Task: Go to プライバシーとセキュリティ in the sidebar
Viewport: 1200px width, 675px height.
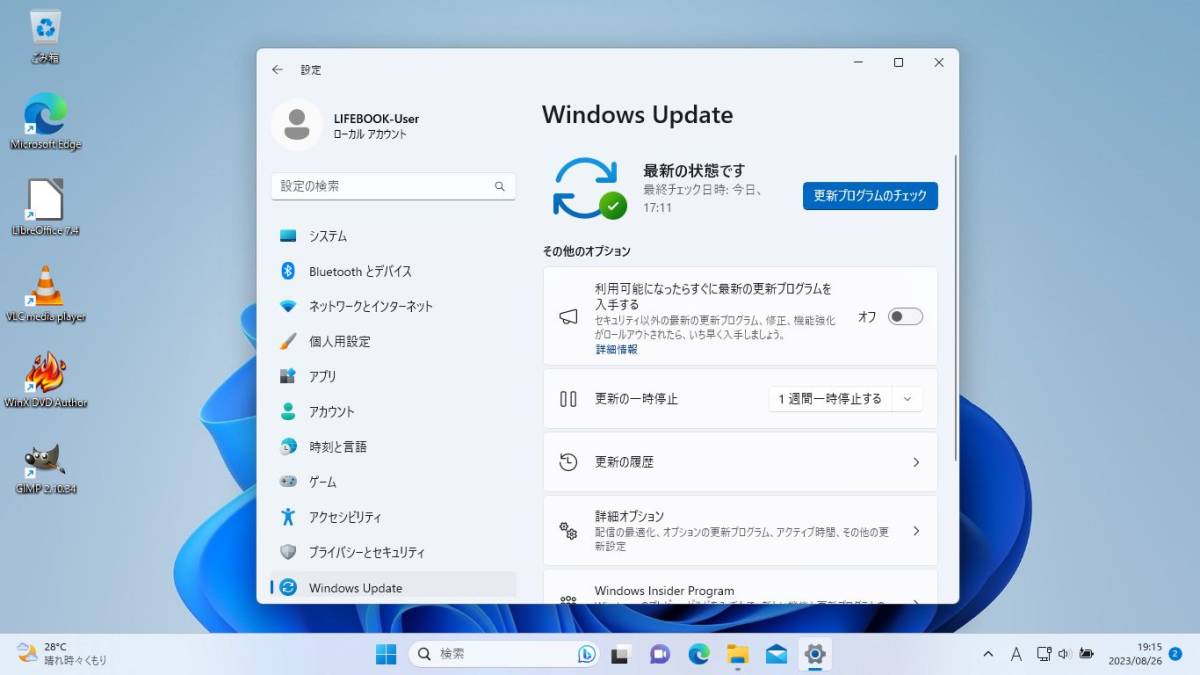Action: [393, 552]
